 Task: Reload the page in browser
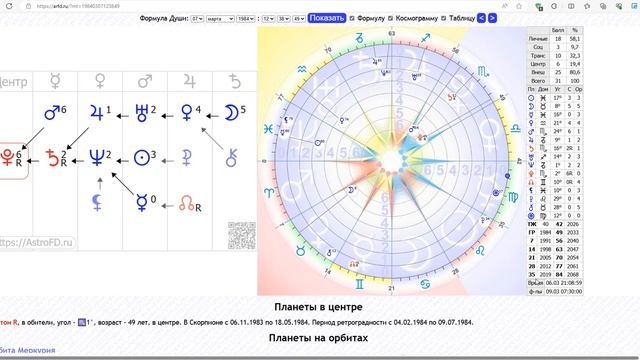[x=9, y=6]
